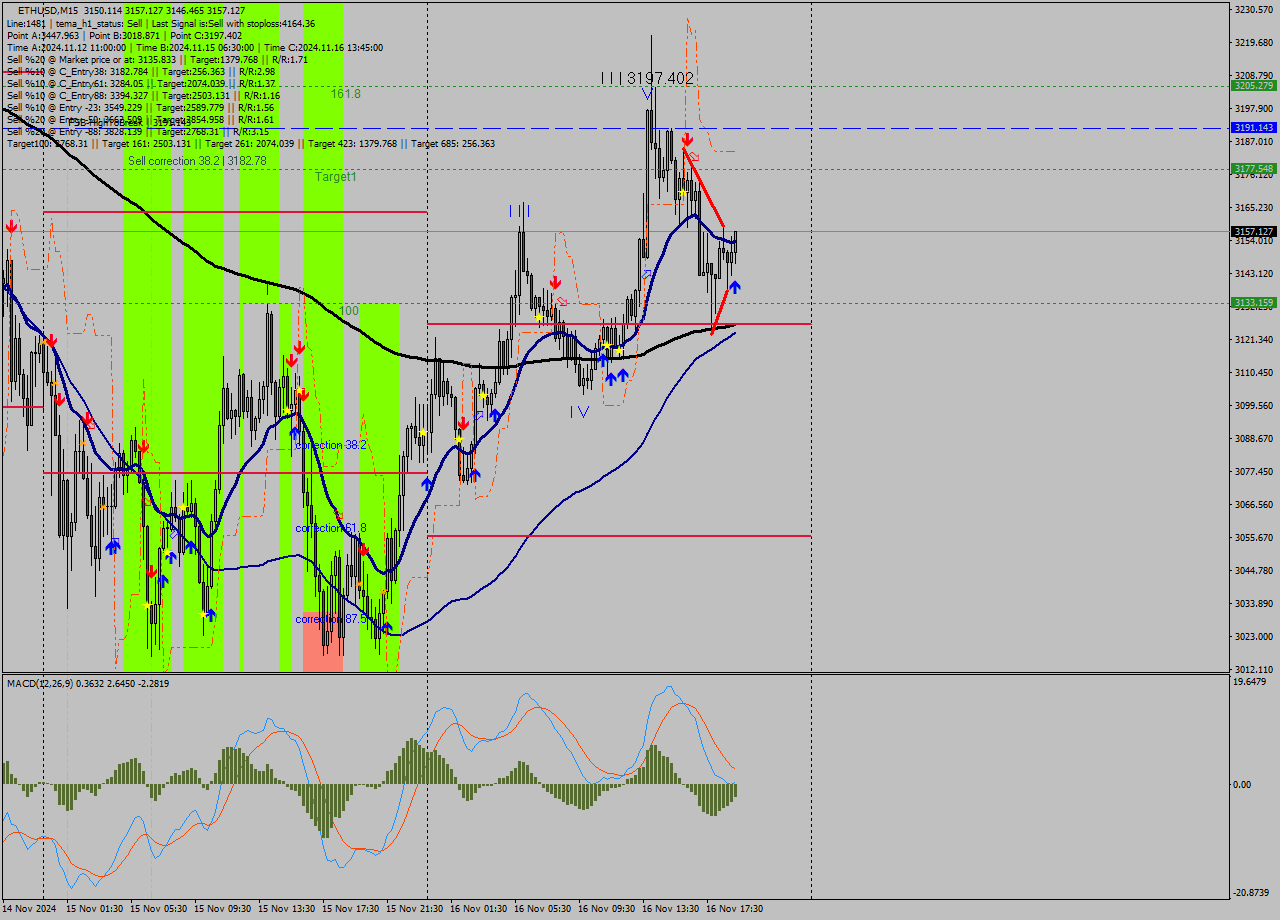Click the blue 'I V' wave label
The width and height of the screenshot is (1280, 920).
(x=579, y=411)
